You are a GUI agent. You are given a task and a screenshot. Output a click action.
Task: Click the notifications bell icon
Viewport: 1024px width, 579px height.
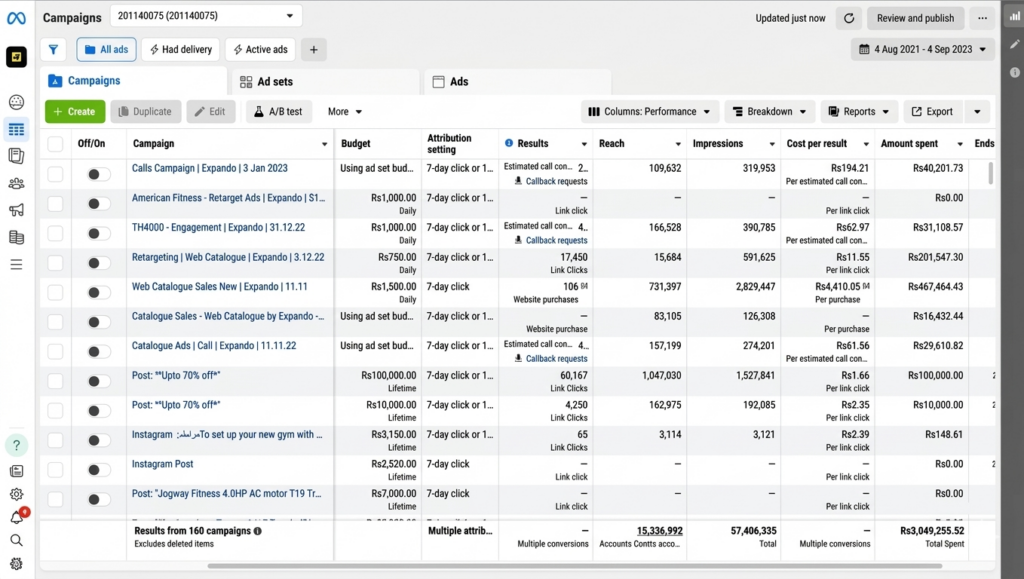[16, 517]
